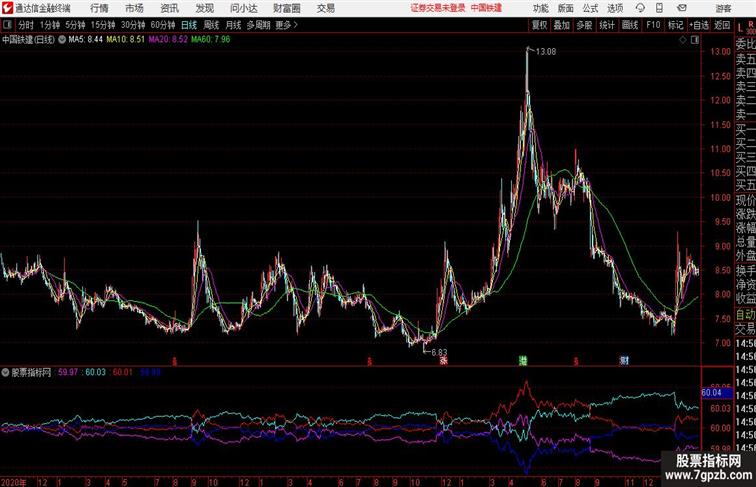Open the 版面 menu
Viewport: 756px width, 487px height.
tap(566, 8)
